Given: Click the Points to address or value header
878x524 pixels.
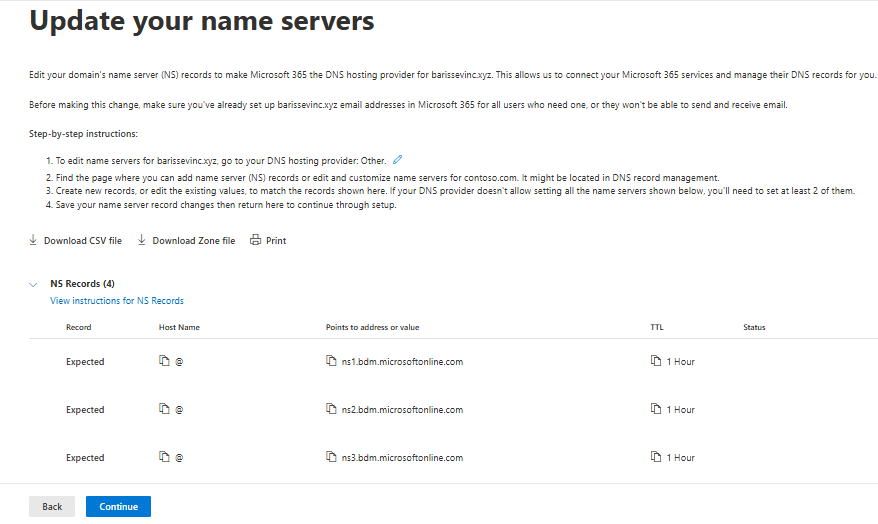Looking at the screenshot, I should 372,327.
